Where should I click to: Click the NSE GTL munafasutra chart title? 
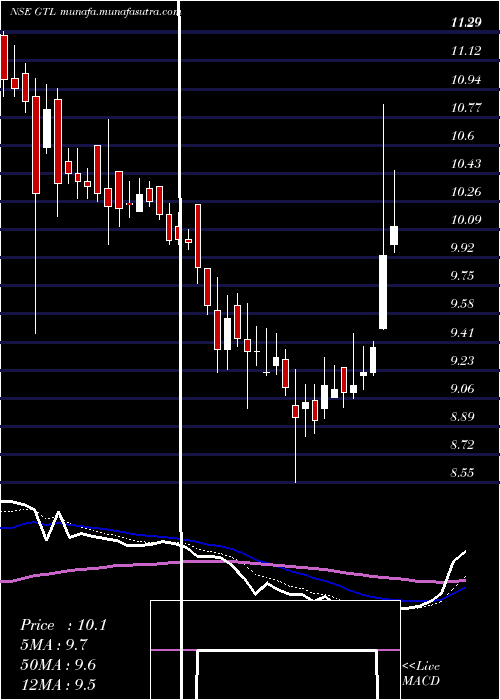95,12
